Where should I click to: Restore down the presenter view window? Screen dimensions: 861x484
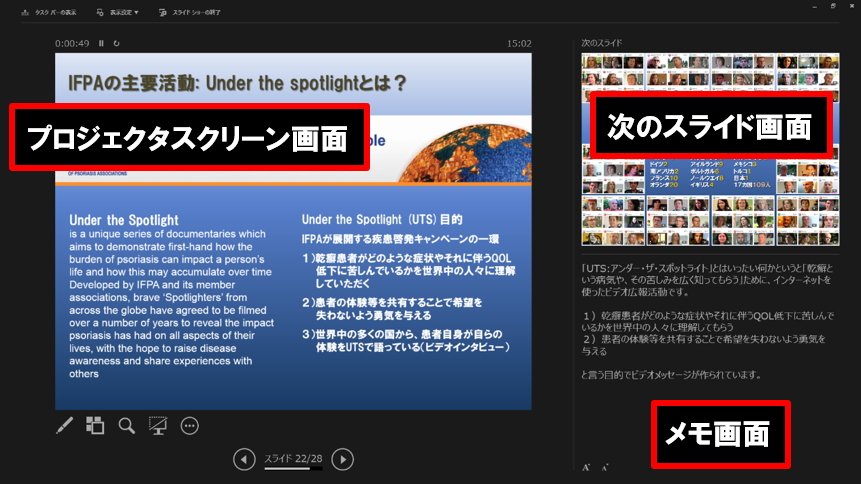point(831,6)
